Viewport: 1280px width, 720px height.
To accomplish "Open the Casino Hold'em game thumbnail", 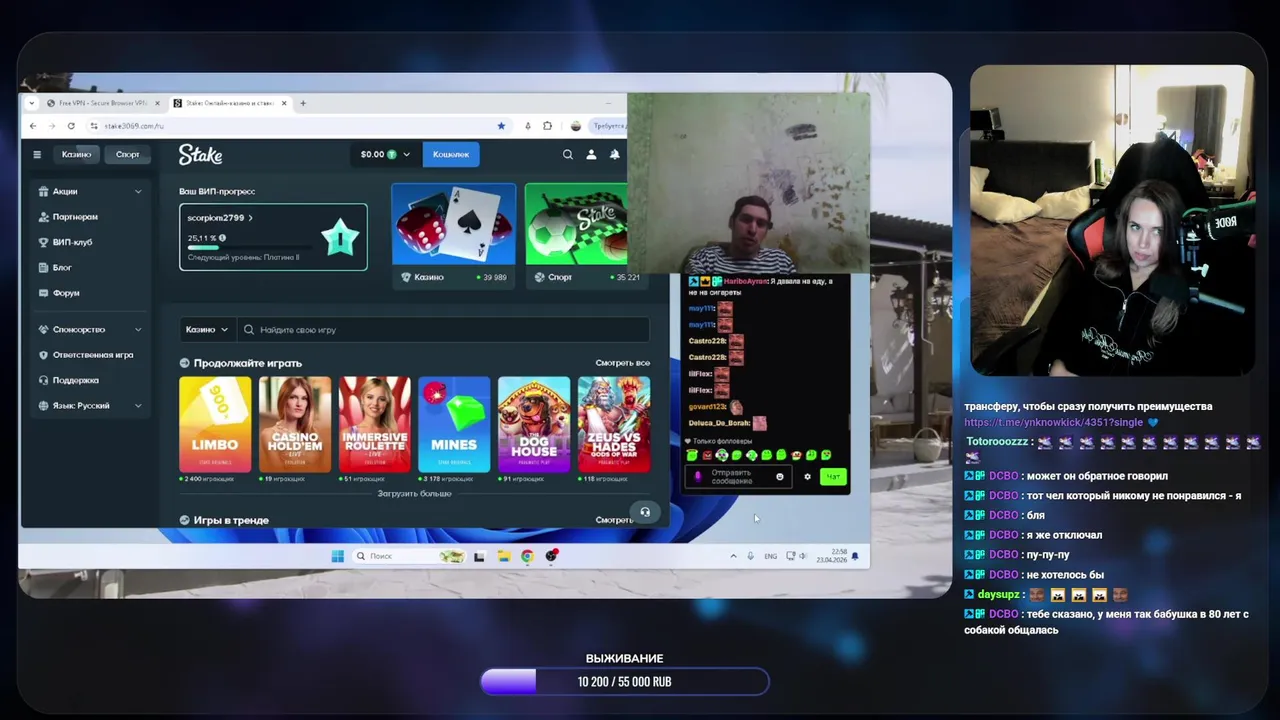I will (295, 424).
